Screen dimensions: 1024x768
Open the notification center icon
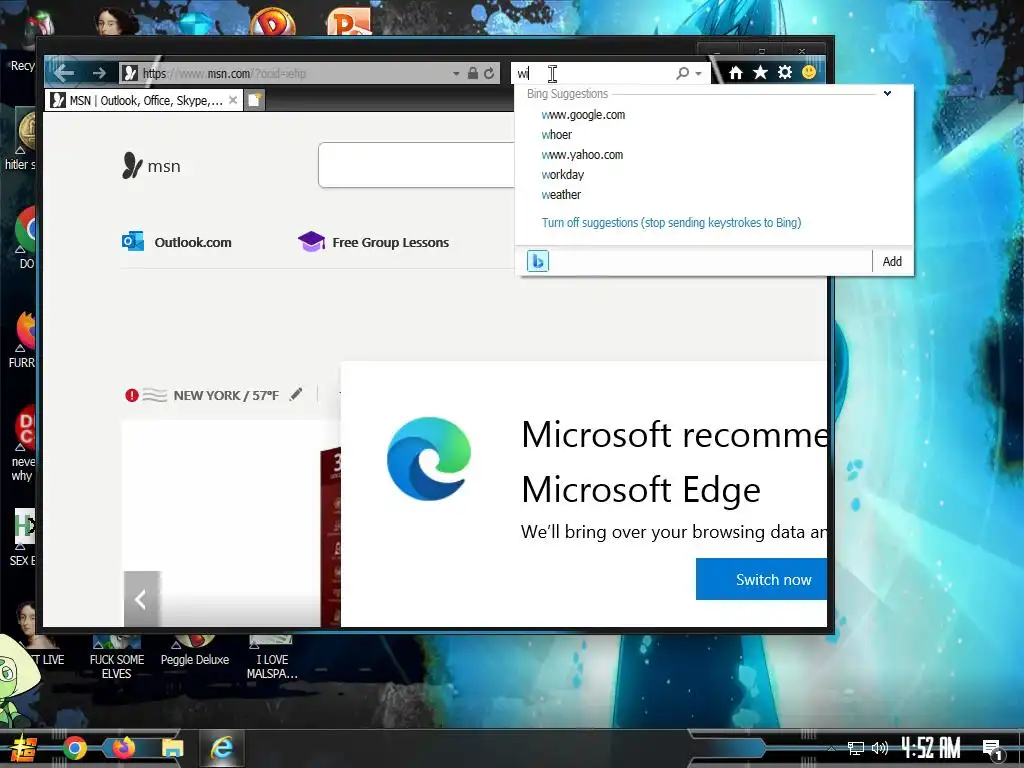click(992, 750)
